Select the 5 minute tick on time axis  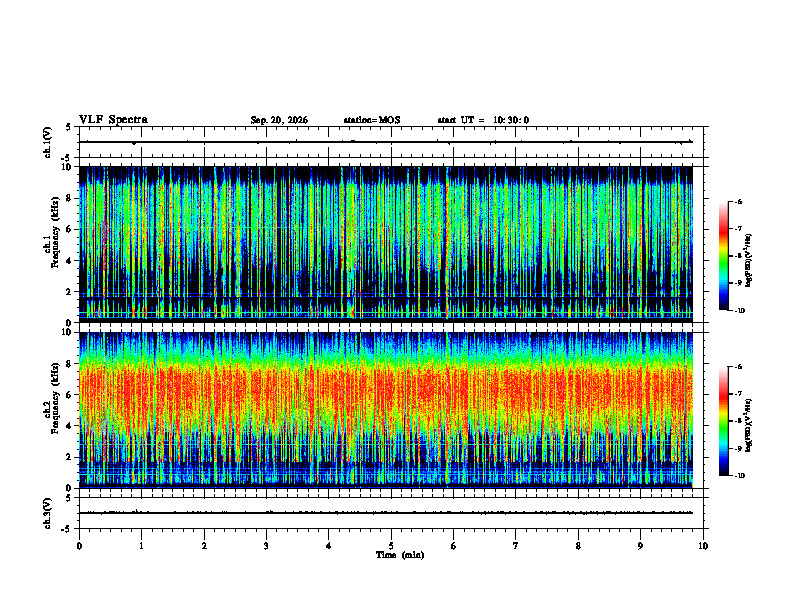(x=391, y=546)
